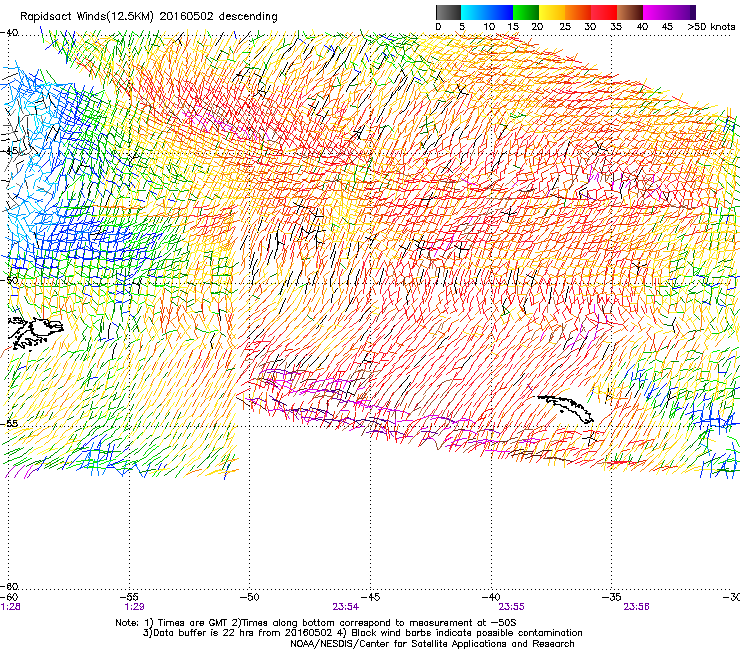Click the 'Rapidscat Winds(12.5KM) 20160502 descending' title
Viewport: 740px width, 650px height.
(x=149, y=17)
